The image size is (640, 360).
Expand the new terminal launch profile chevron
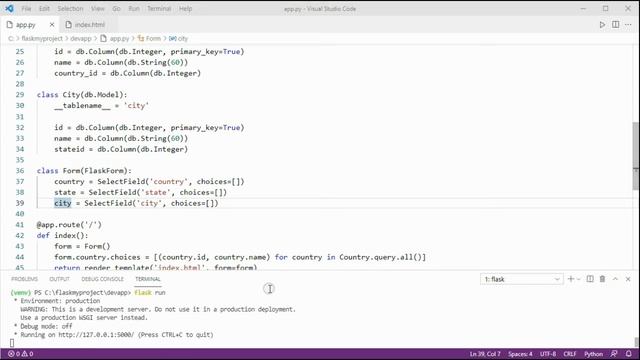[x=578, y=279]
